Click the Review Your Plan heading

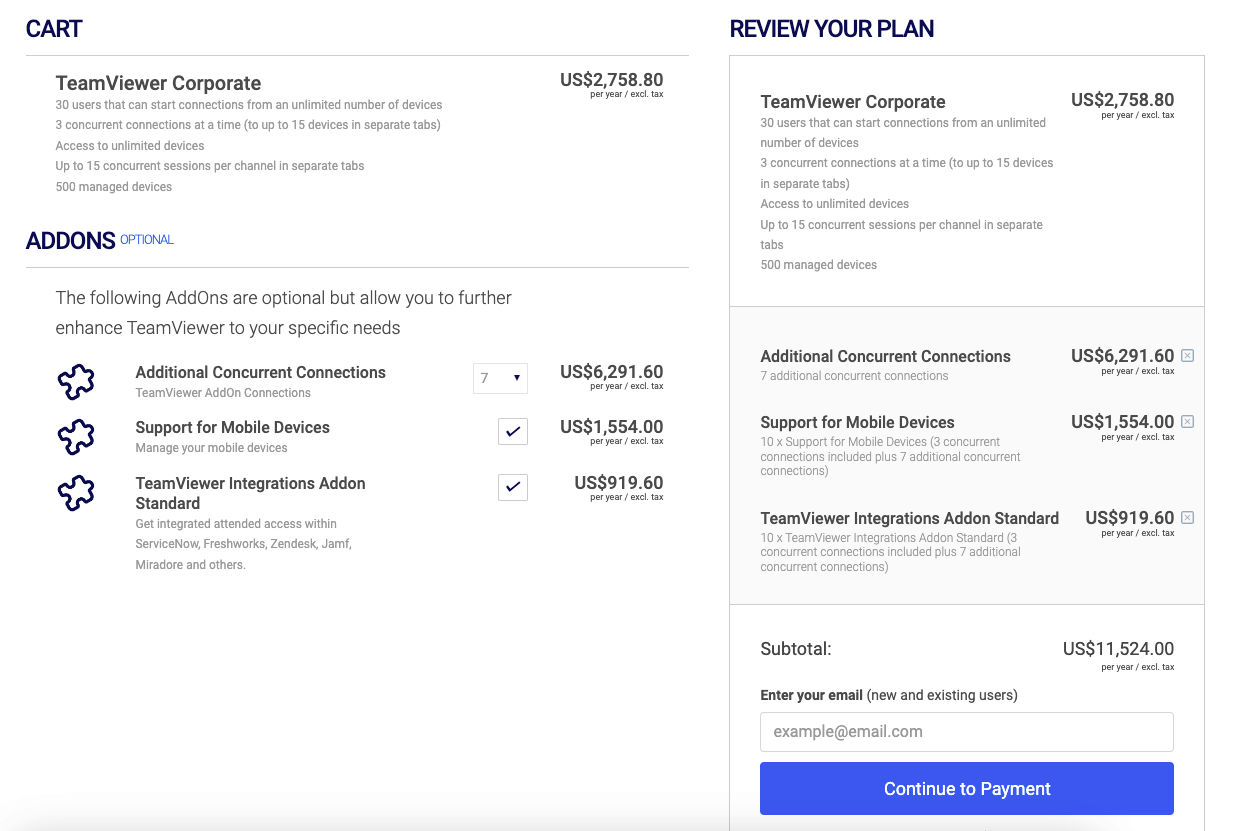(x=831, y=29)
